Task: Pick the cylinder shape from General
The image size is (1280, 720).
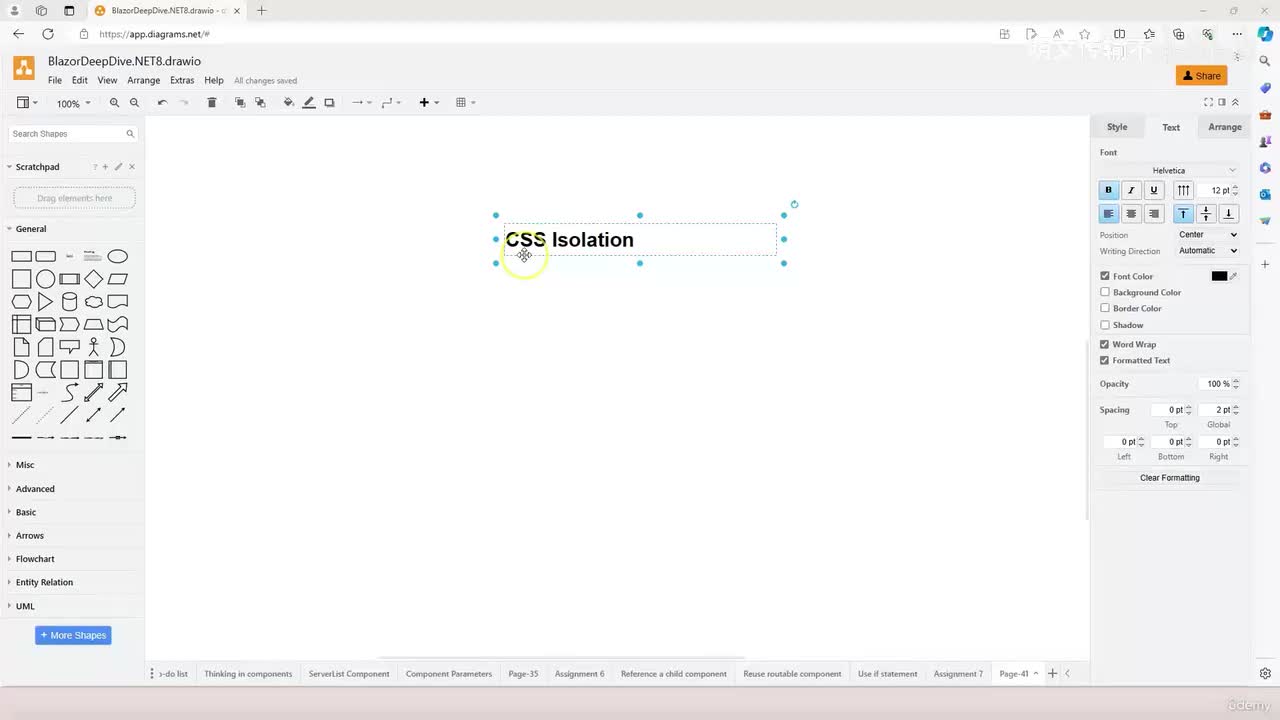Action: point(69,302)
